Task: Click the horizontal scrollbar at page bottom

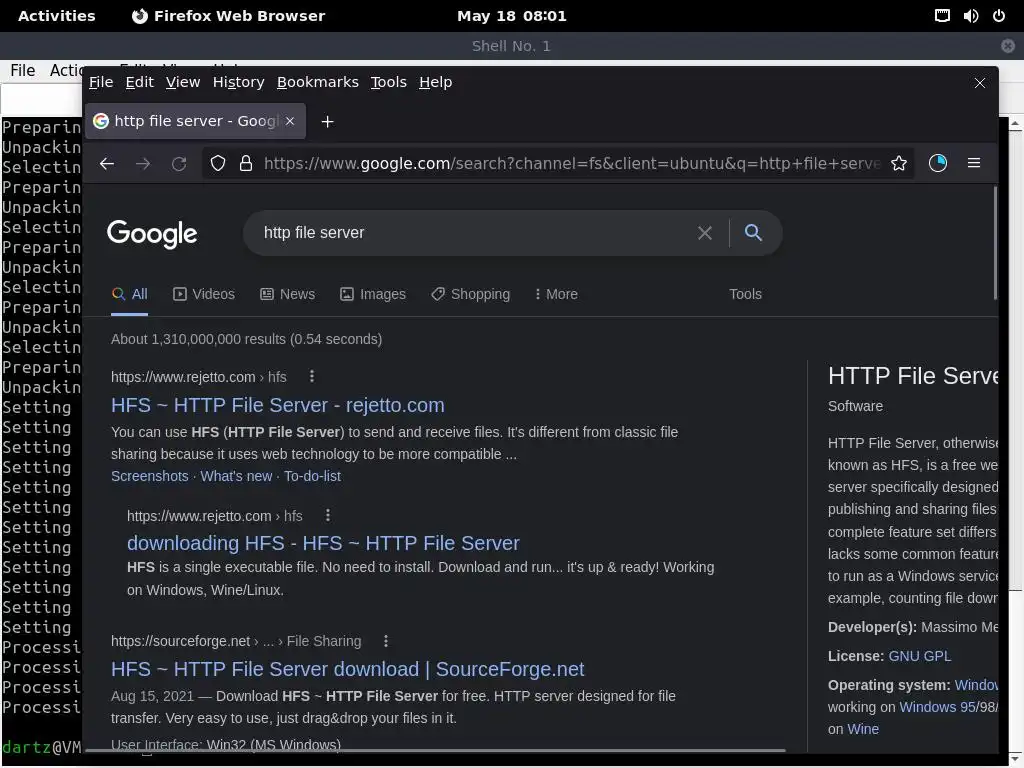Action: (434, 751)
